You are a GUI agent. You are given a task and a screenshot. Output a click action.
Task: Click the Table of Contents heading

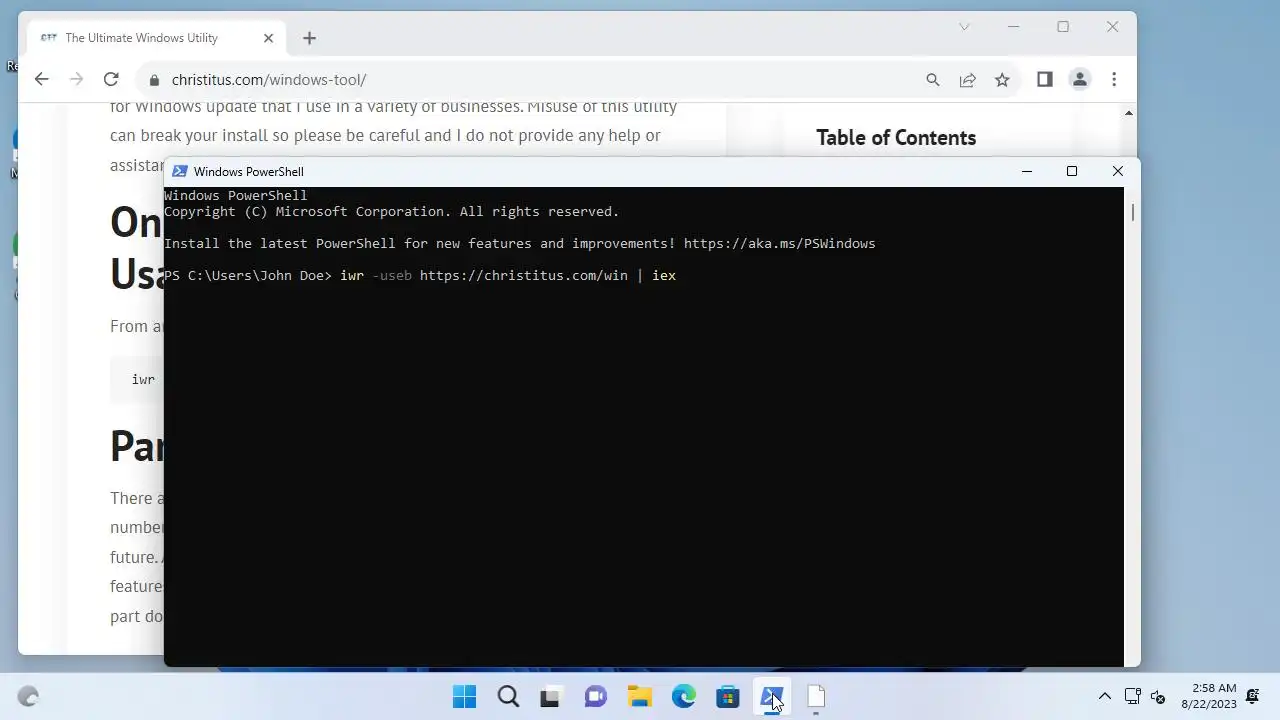896,138
